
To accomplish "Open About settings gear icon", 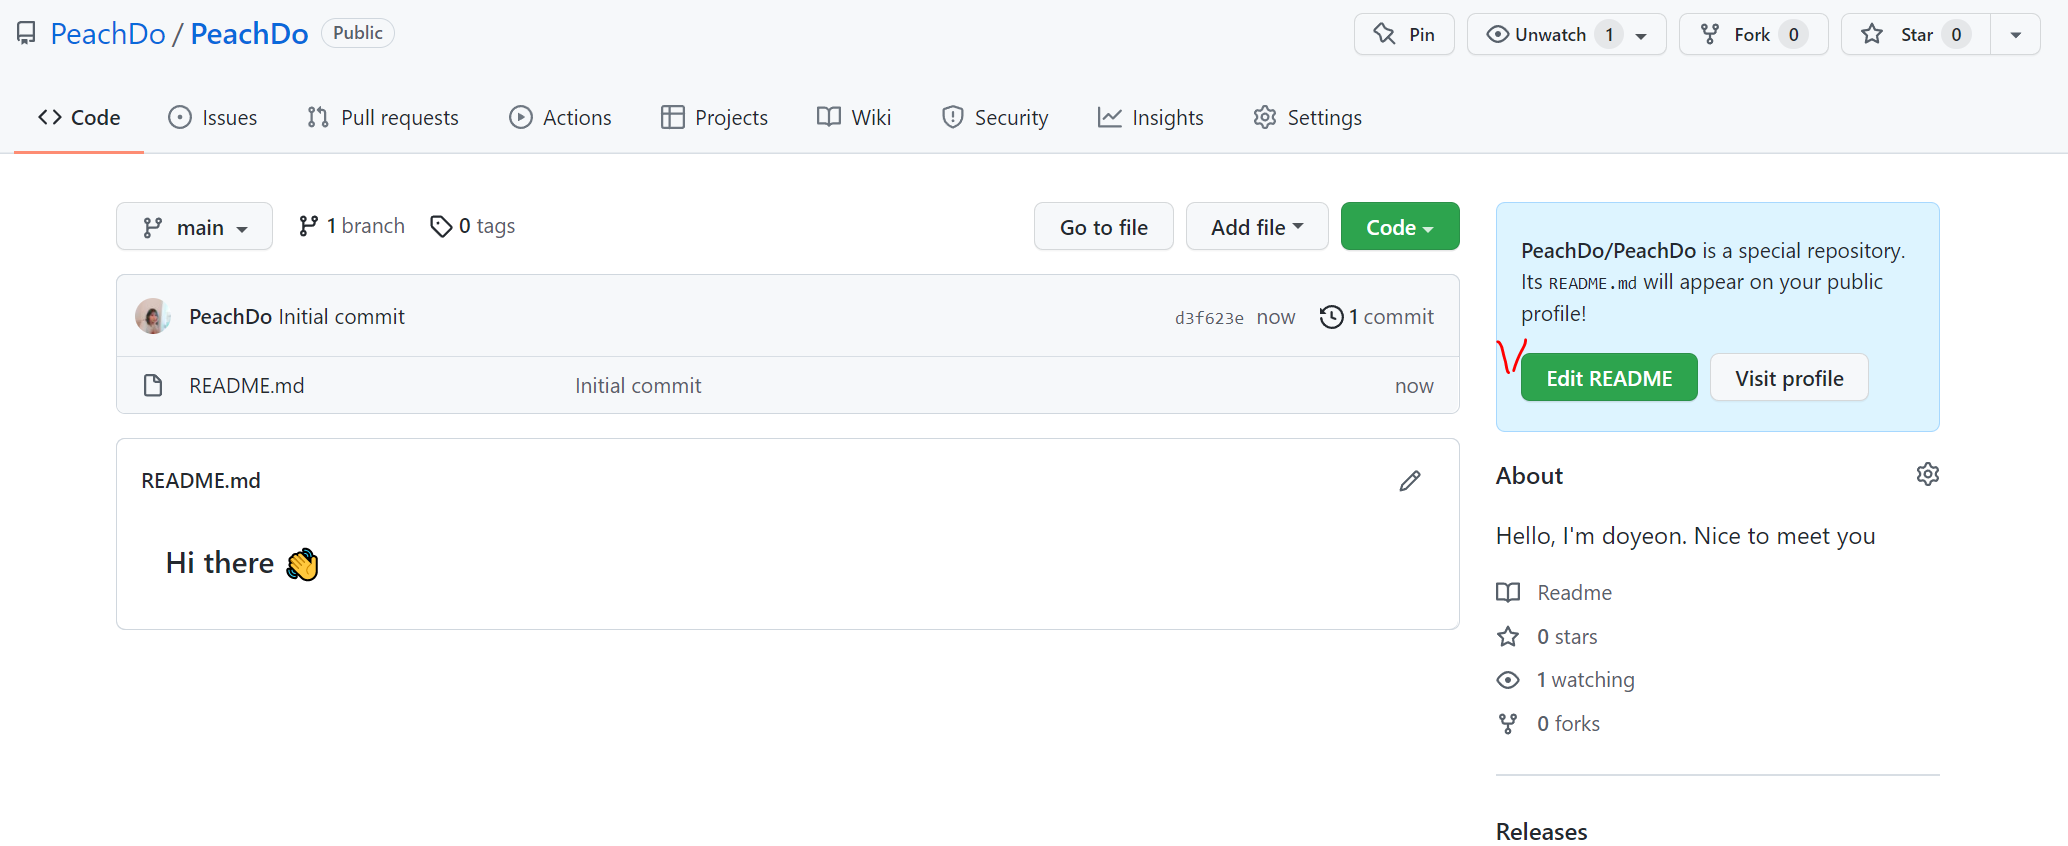I will coord(1928,474).
